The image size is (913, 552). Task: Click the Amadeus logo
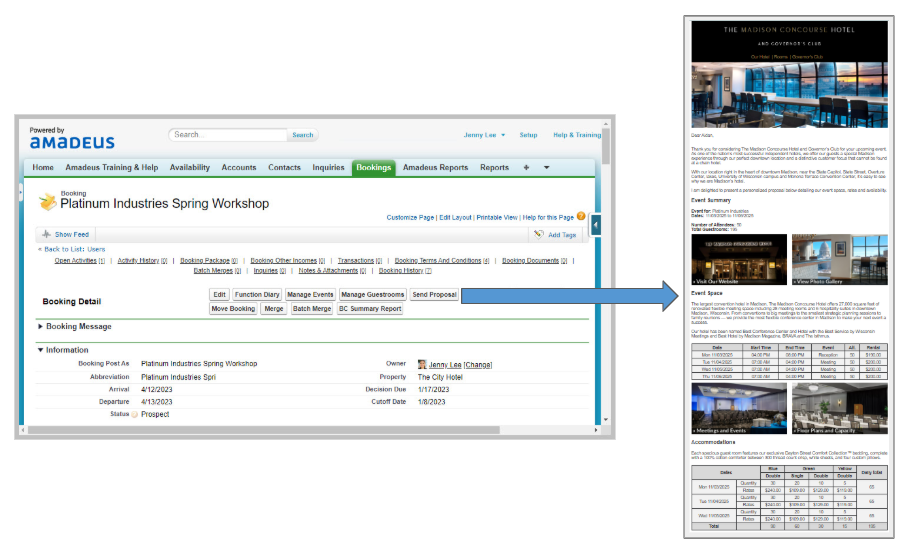coord(71,142)
